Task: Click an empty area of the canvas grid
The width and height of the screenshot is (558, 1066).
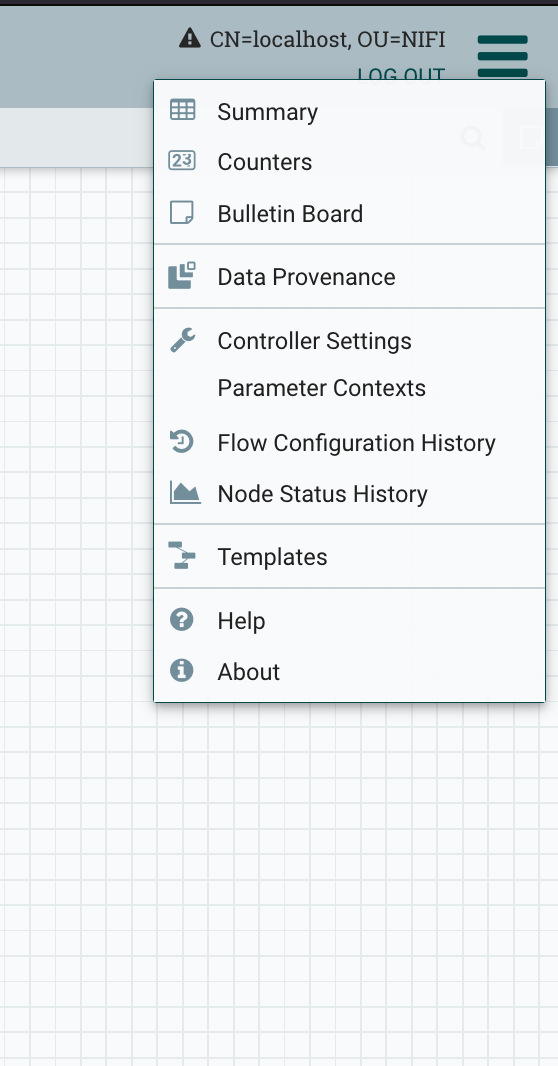Action: point(272,884)
